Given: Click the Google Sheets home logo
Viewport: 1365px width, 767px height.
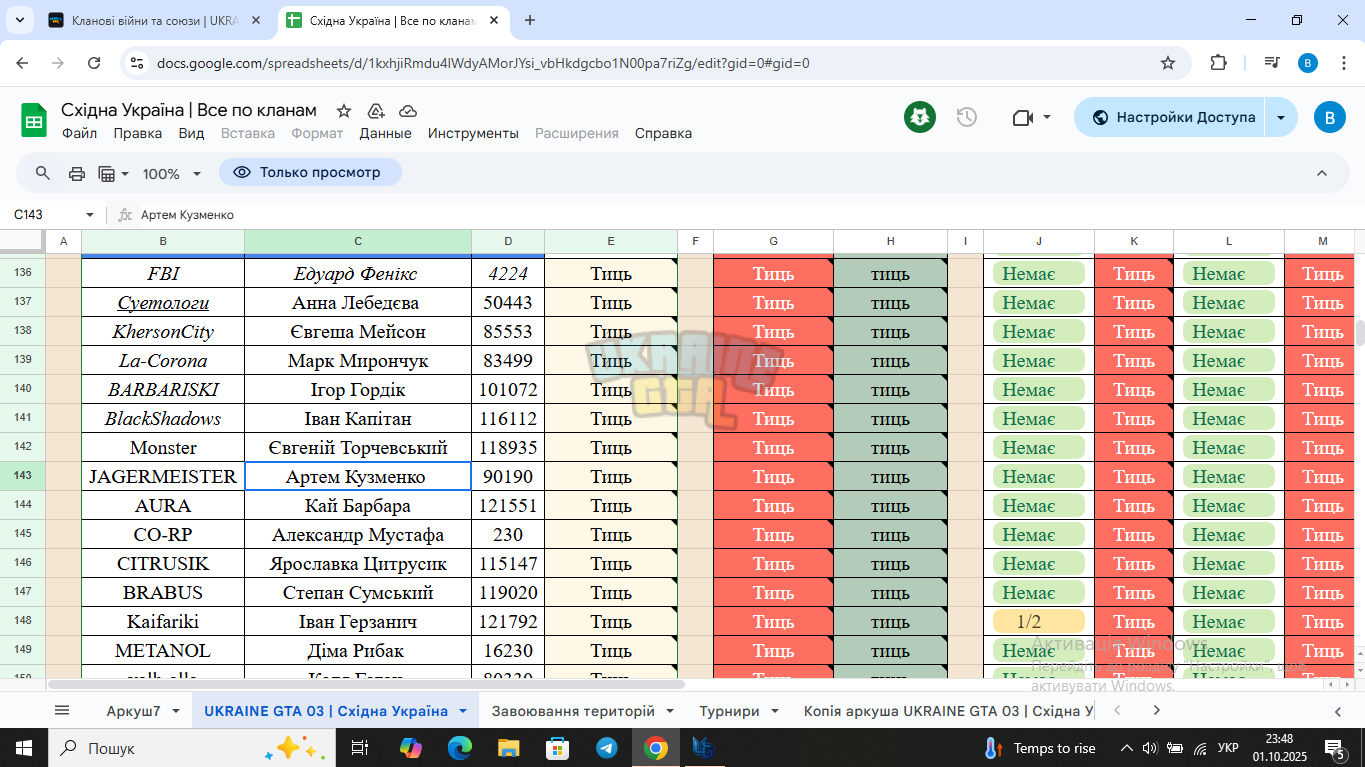Looking at the screenshot, I should [x=34, y=121].
